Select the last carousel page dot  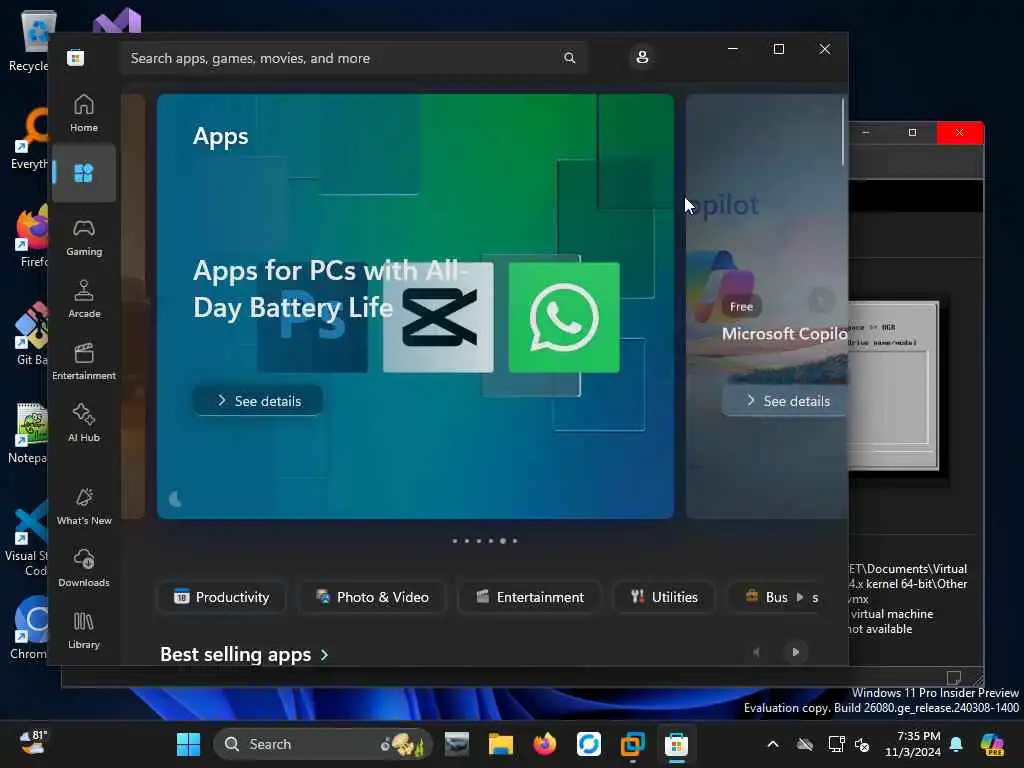coord(515,541)
